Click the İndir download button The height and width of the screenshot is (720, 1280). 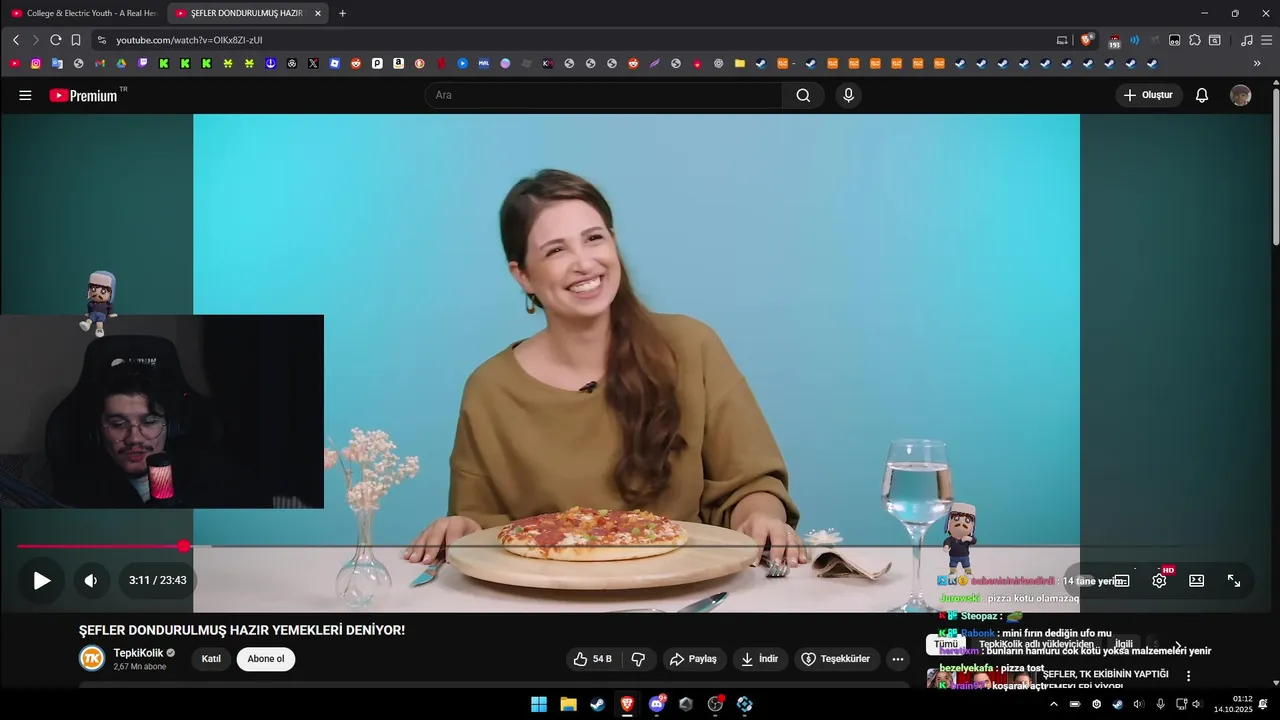[x=760, y=659]
